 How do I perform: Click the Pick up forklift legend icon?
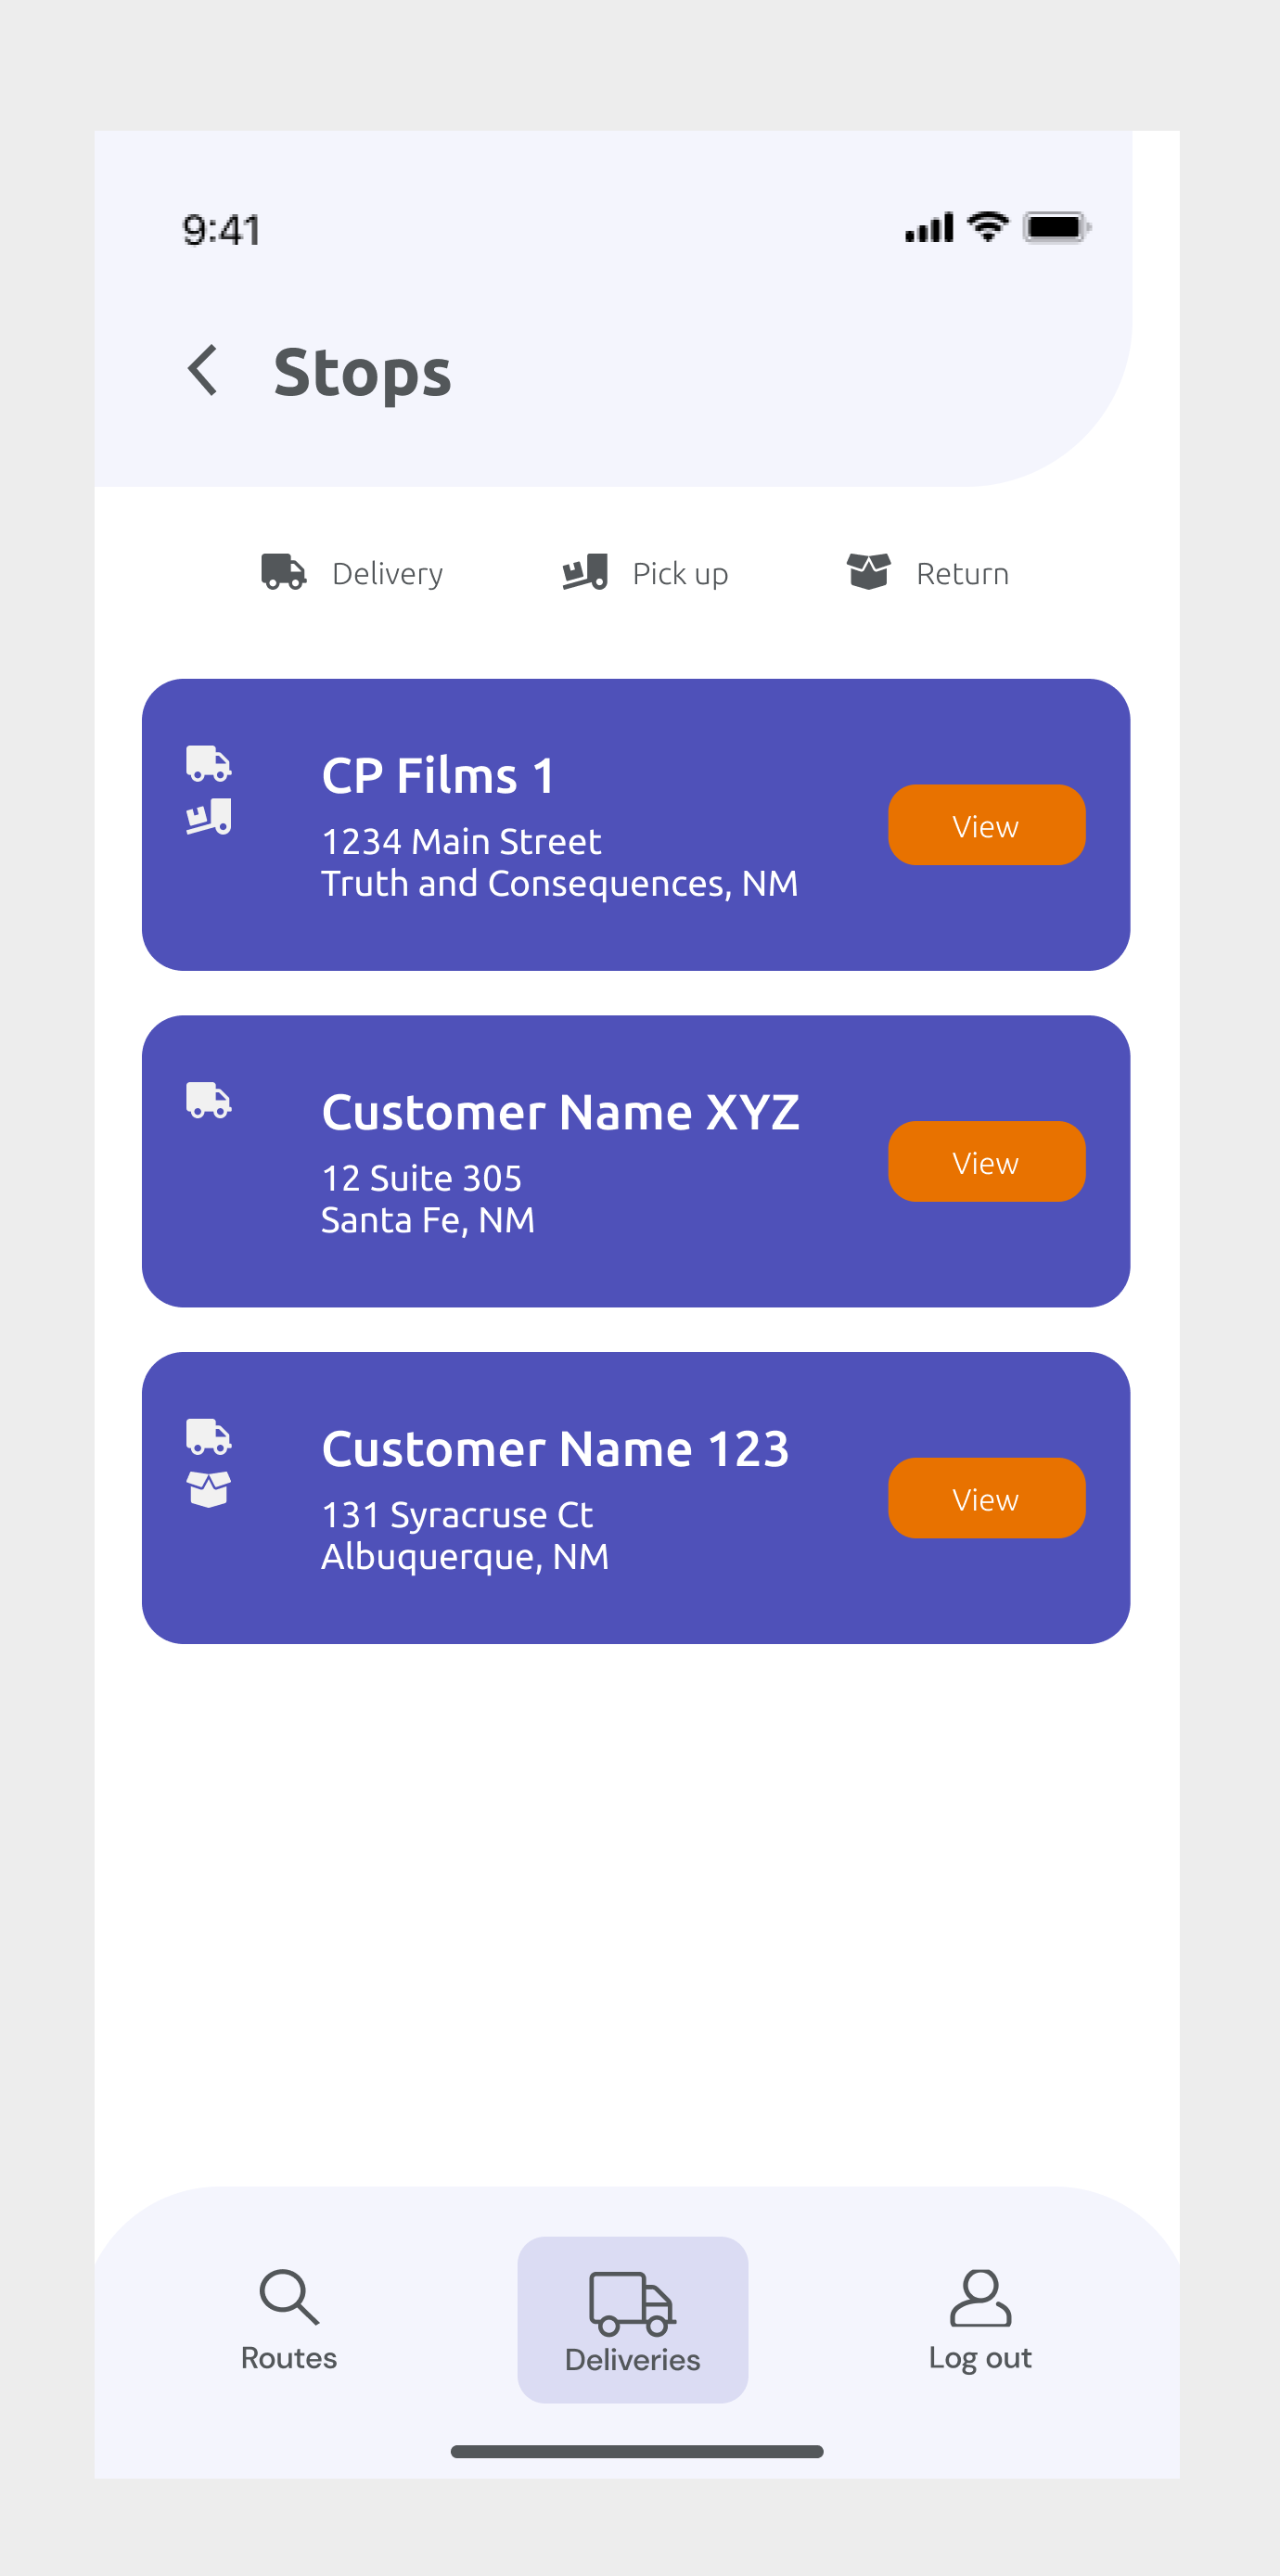click(585, 572)
